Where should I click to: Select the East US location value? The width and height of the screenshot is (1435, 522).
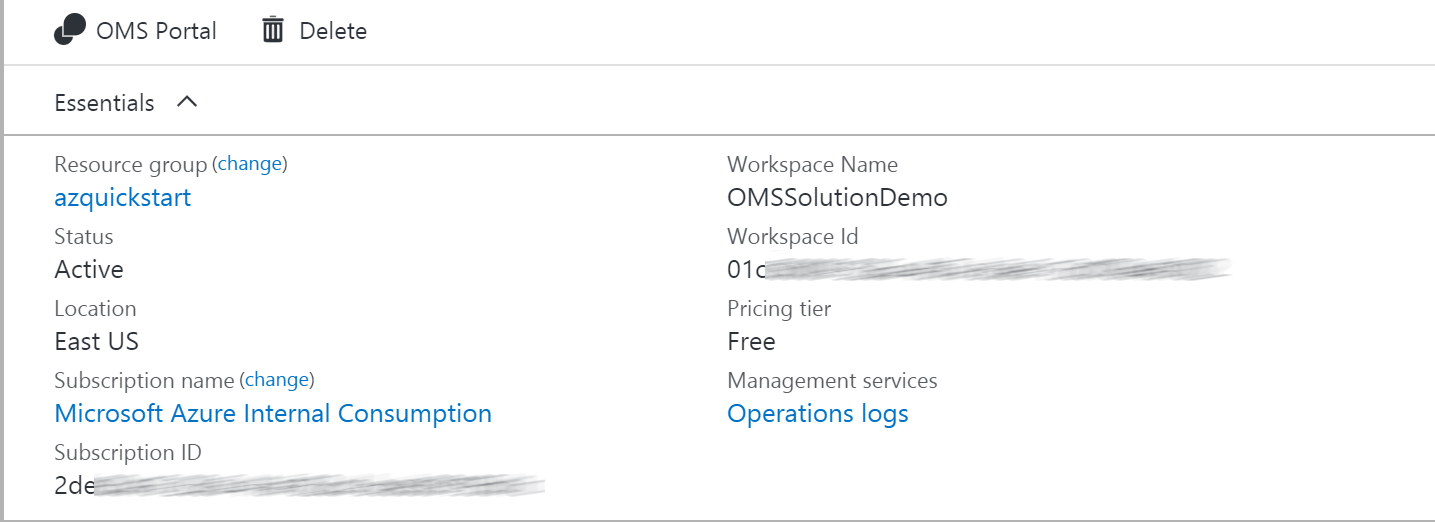96,341
